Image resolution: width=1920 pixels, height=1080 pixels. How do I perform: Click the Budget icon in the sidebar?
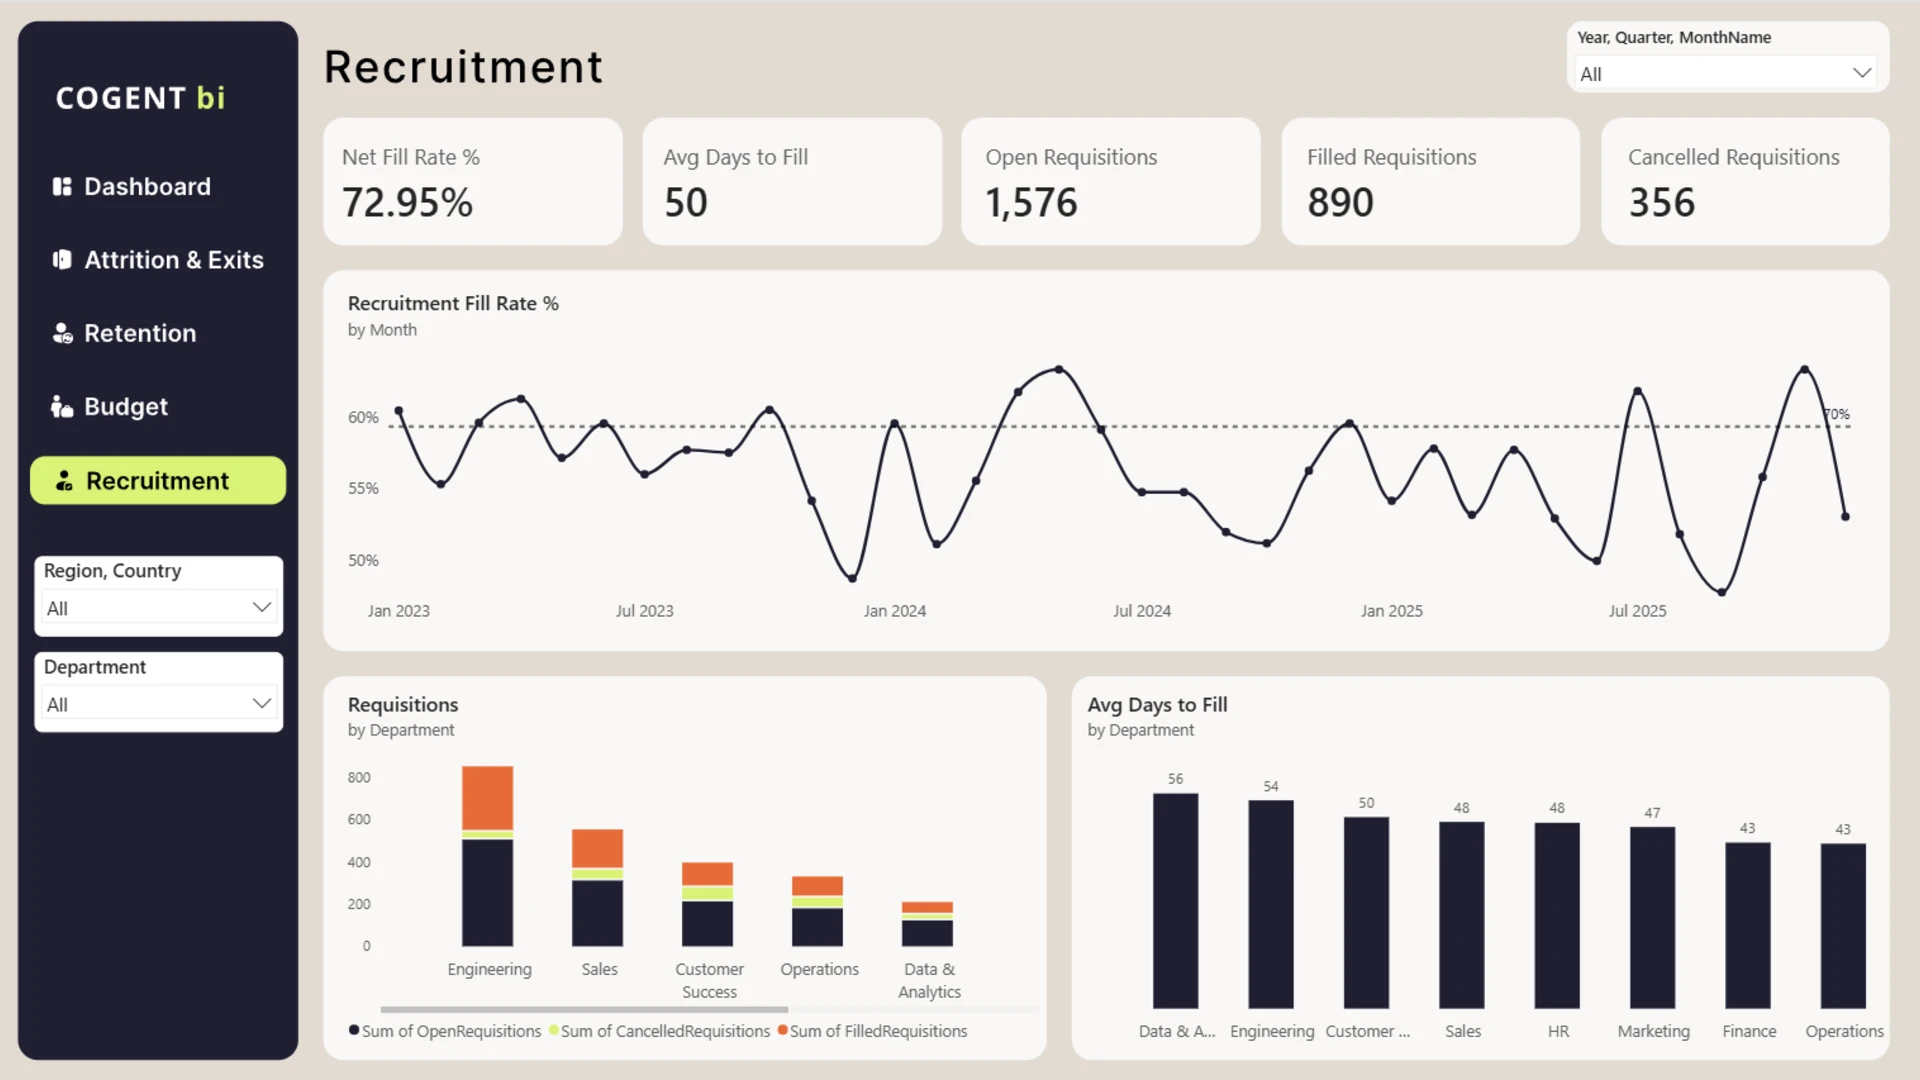point(62,406)
